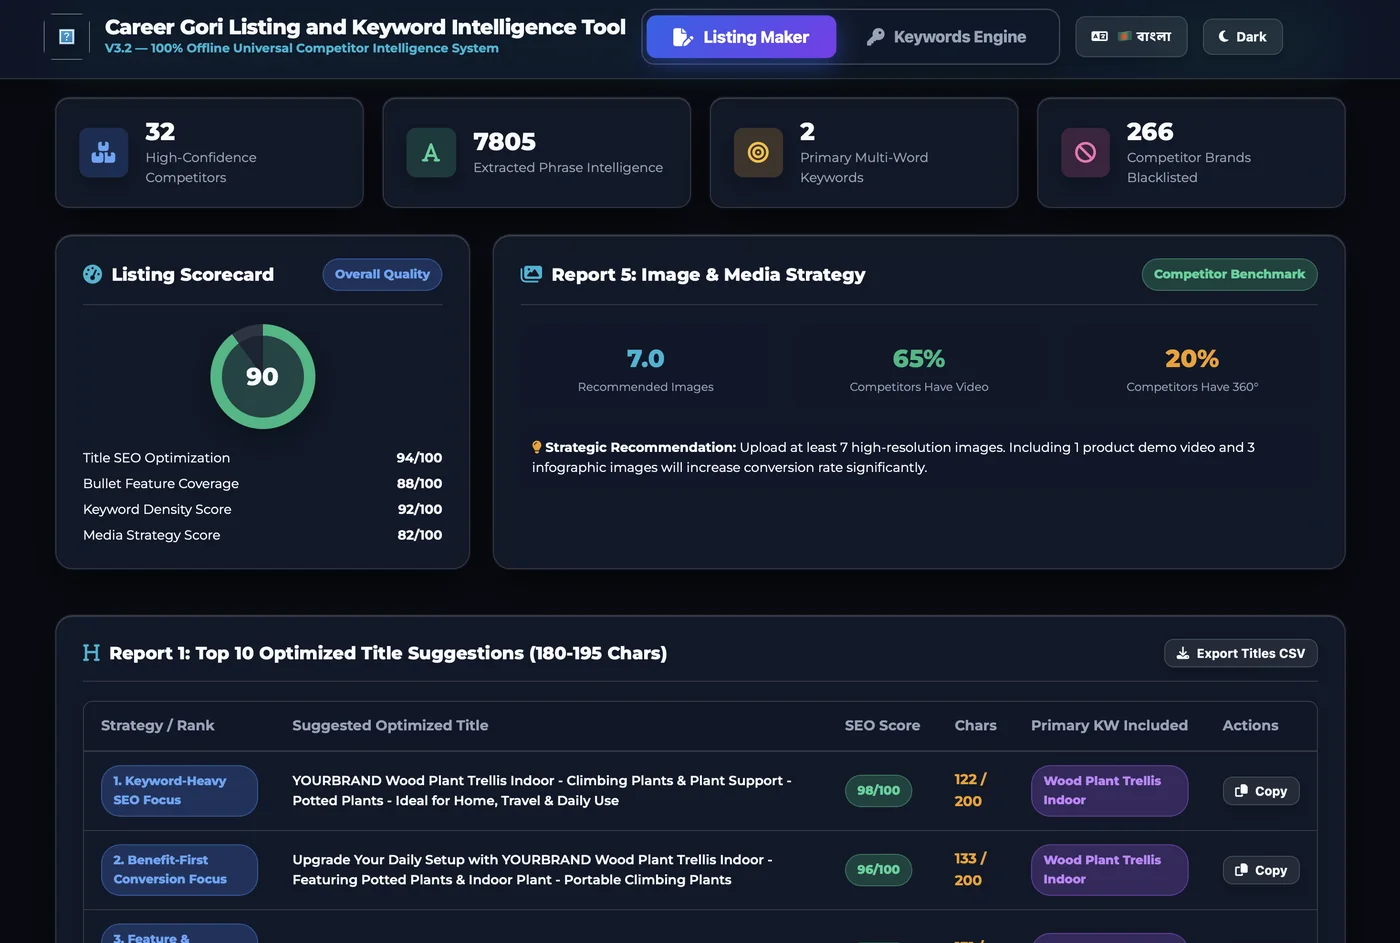1400x943 pixels.
Task: Export Titles CSV
Action: pyautogui.click(x=1240, y=653)
